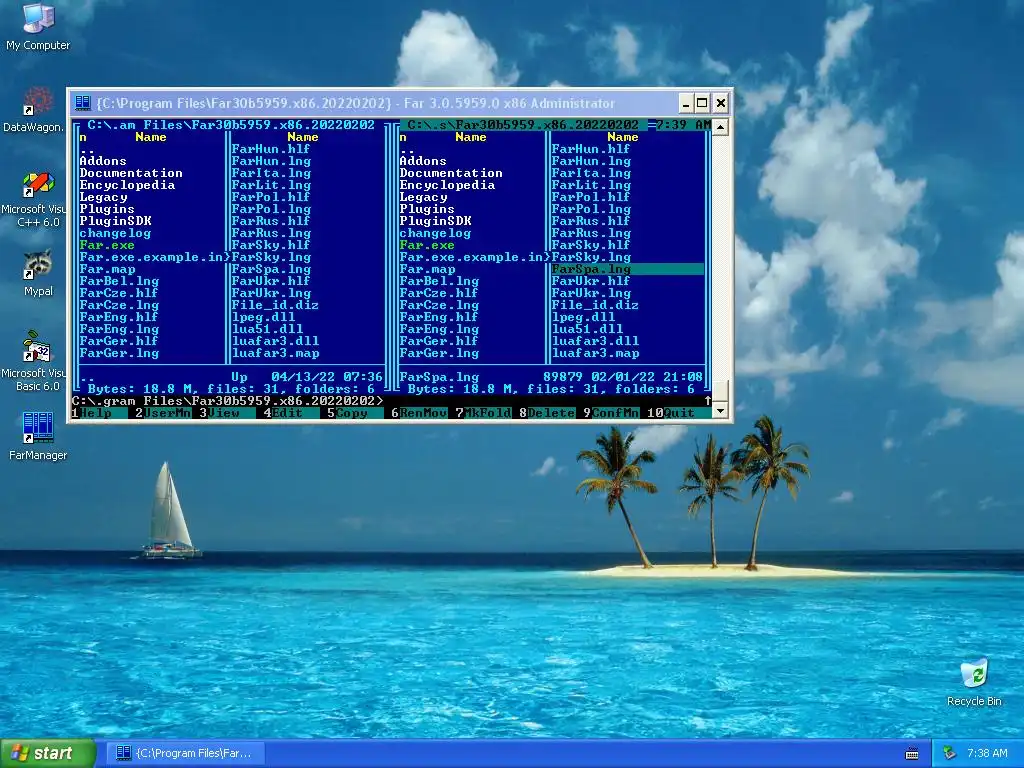Click console scrollbar up arrow

coord(720,127)
